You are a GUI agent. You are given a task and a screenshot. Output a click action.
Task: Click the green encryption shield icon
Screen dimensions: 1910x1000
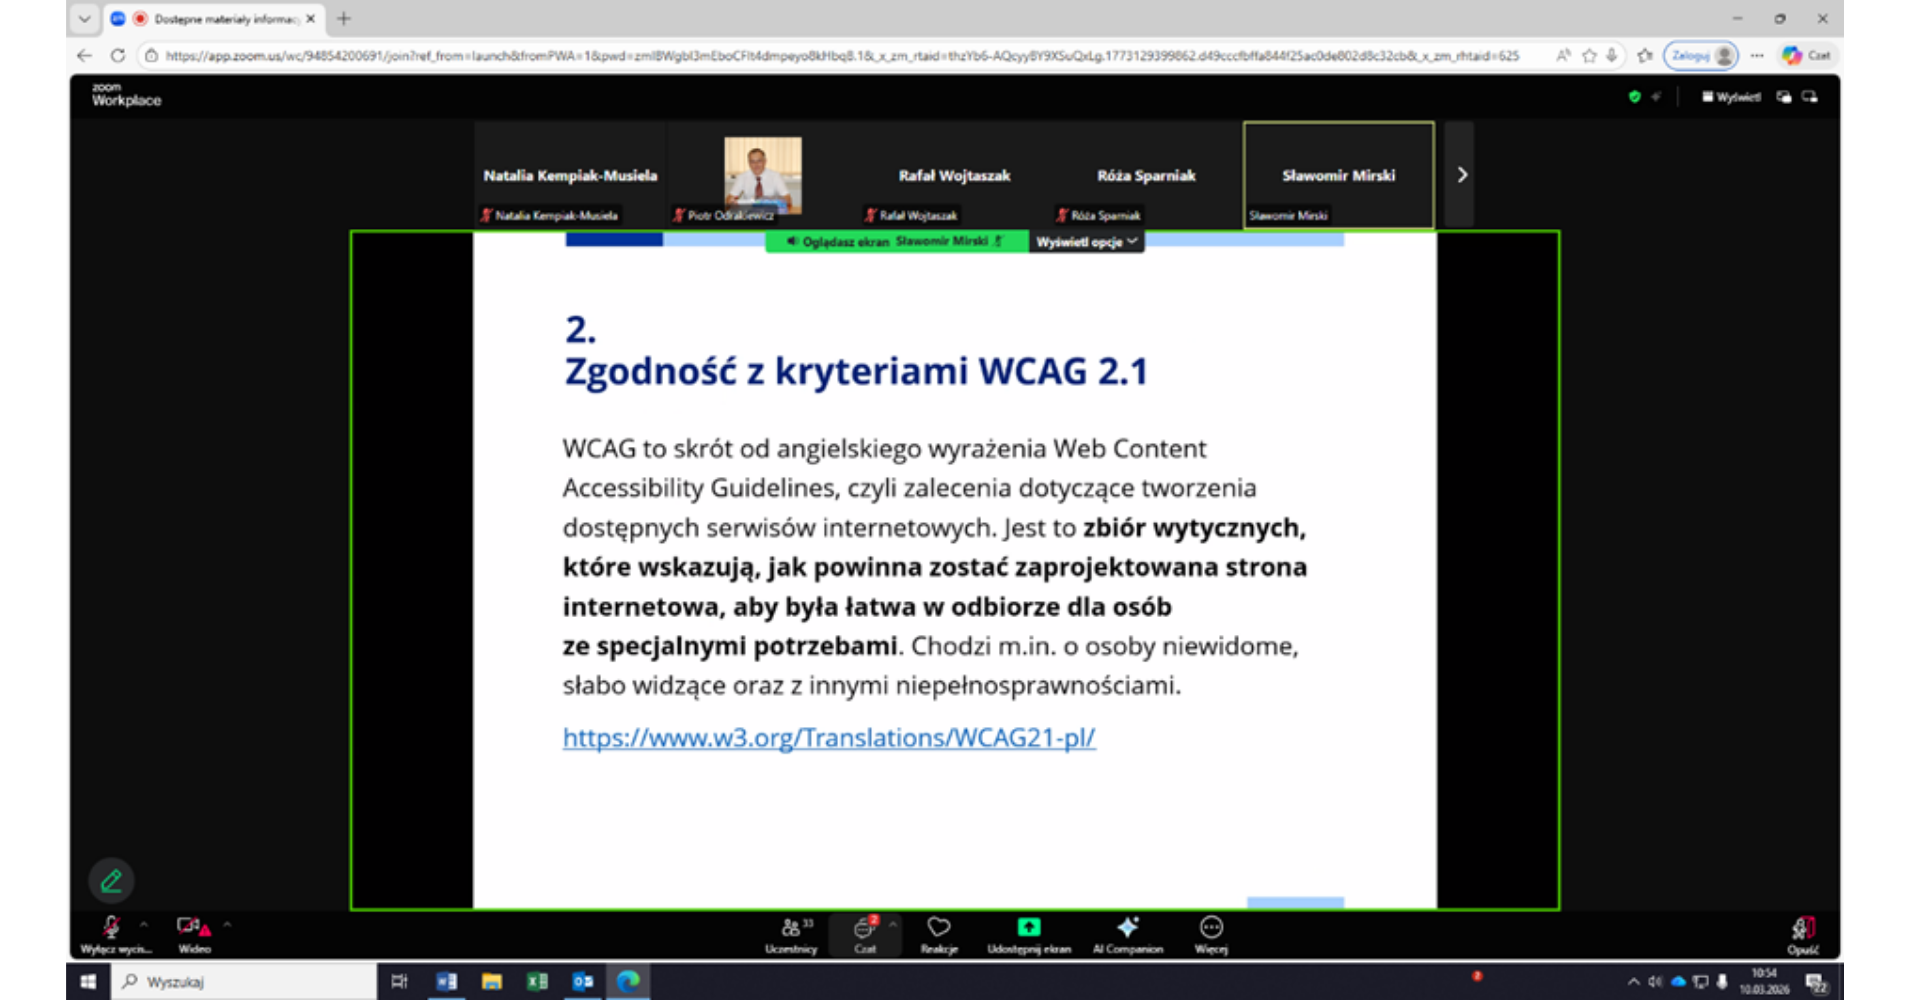click(1634, 97)
